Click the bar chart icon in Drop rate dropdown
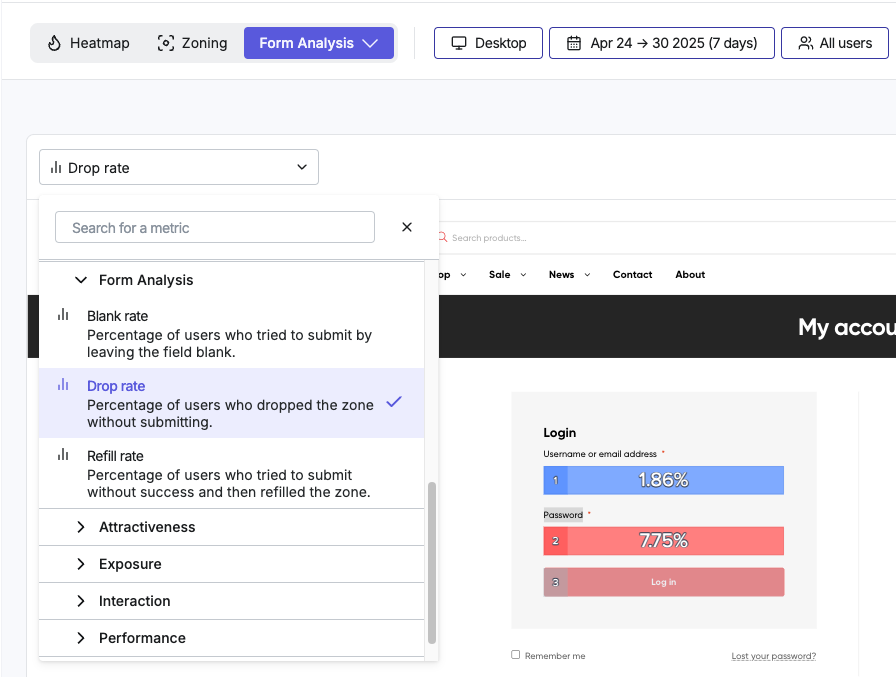Screen dimensions: 896x677 pyautogui.click(x=55, y=167)
